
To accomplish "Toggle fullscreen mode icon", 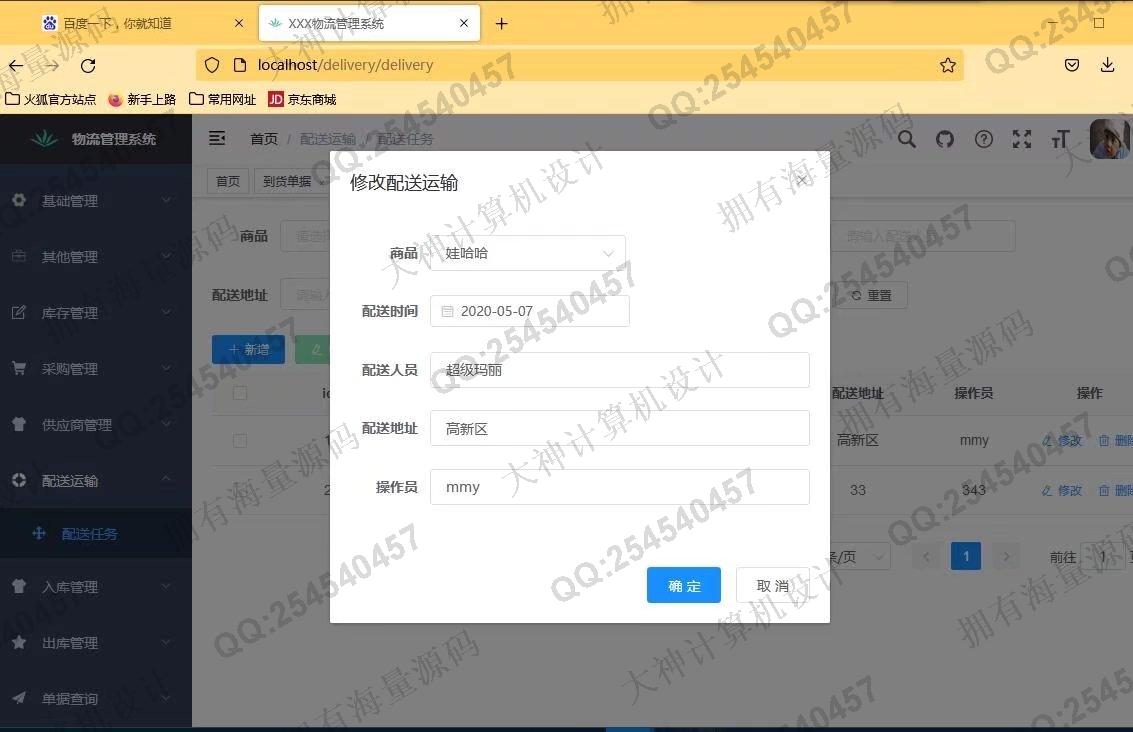I will [x=1022, y=139].
